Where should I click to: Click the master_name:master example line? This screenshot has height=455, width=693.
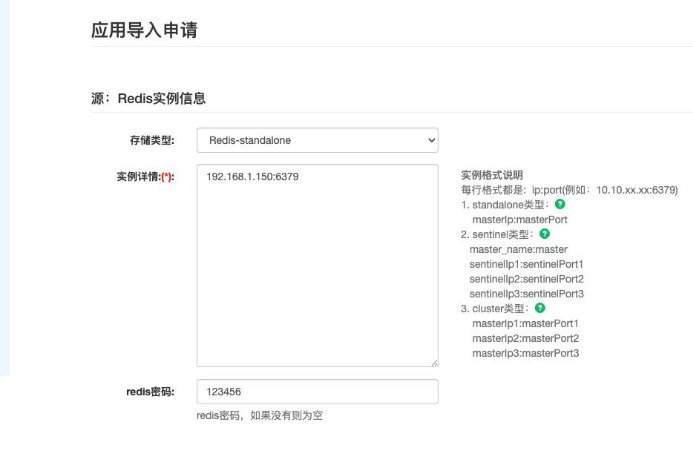click(518, 249)
